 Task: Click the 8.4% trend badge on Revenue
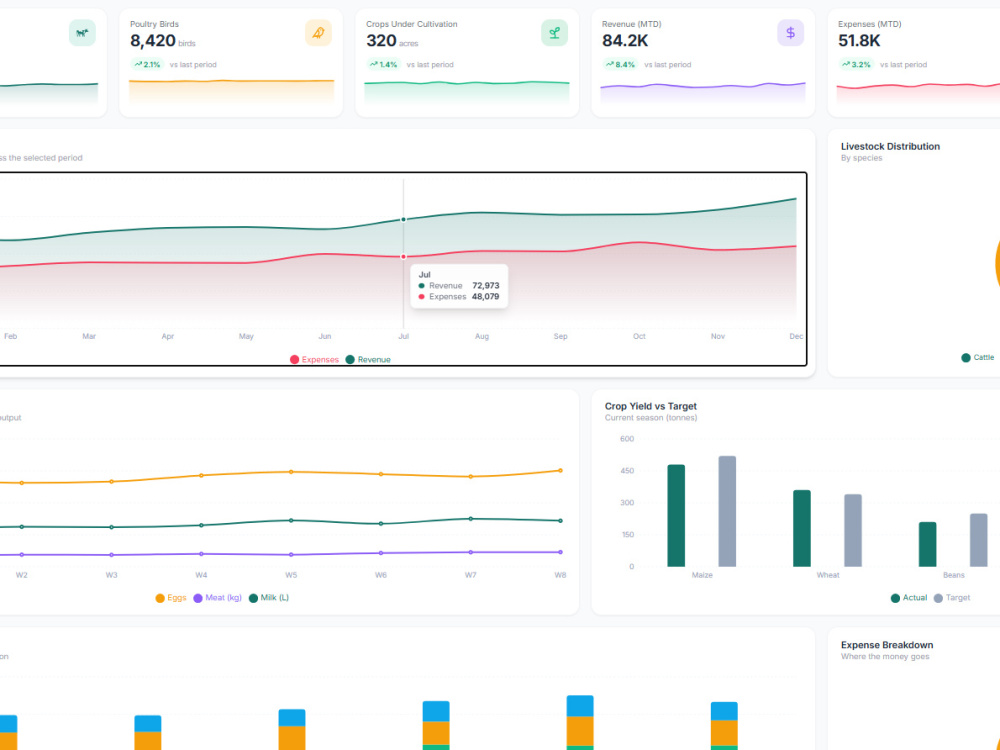point(620,64)
